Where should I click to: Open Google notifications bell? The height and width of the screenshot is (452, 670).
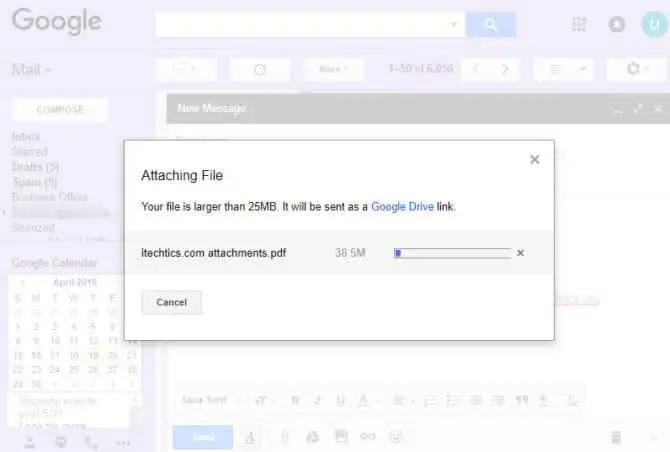point(617,24)
